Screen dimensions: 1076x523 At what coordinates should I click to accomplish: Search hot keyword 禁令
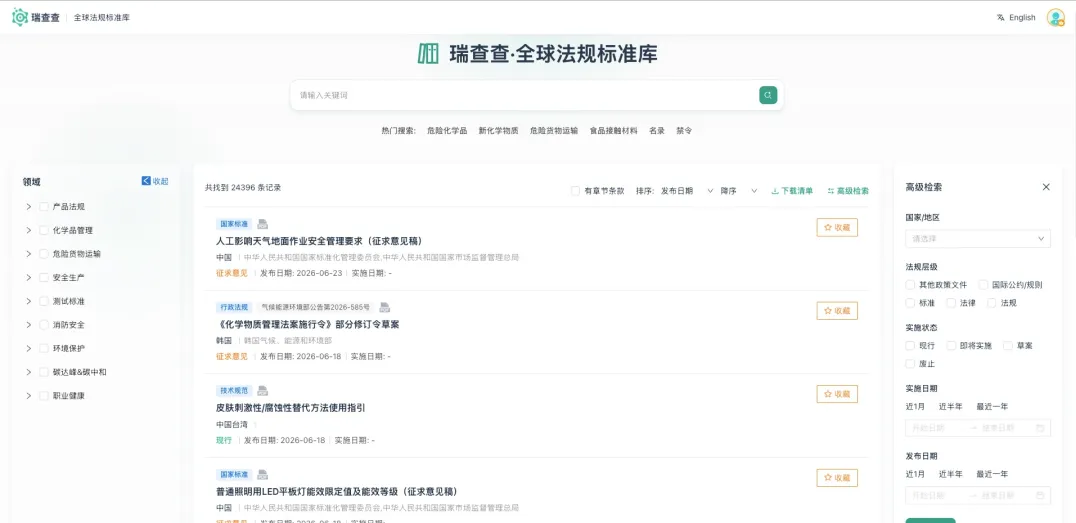click(x=684, y=130)
